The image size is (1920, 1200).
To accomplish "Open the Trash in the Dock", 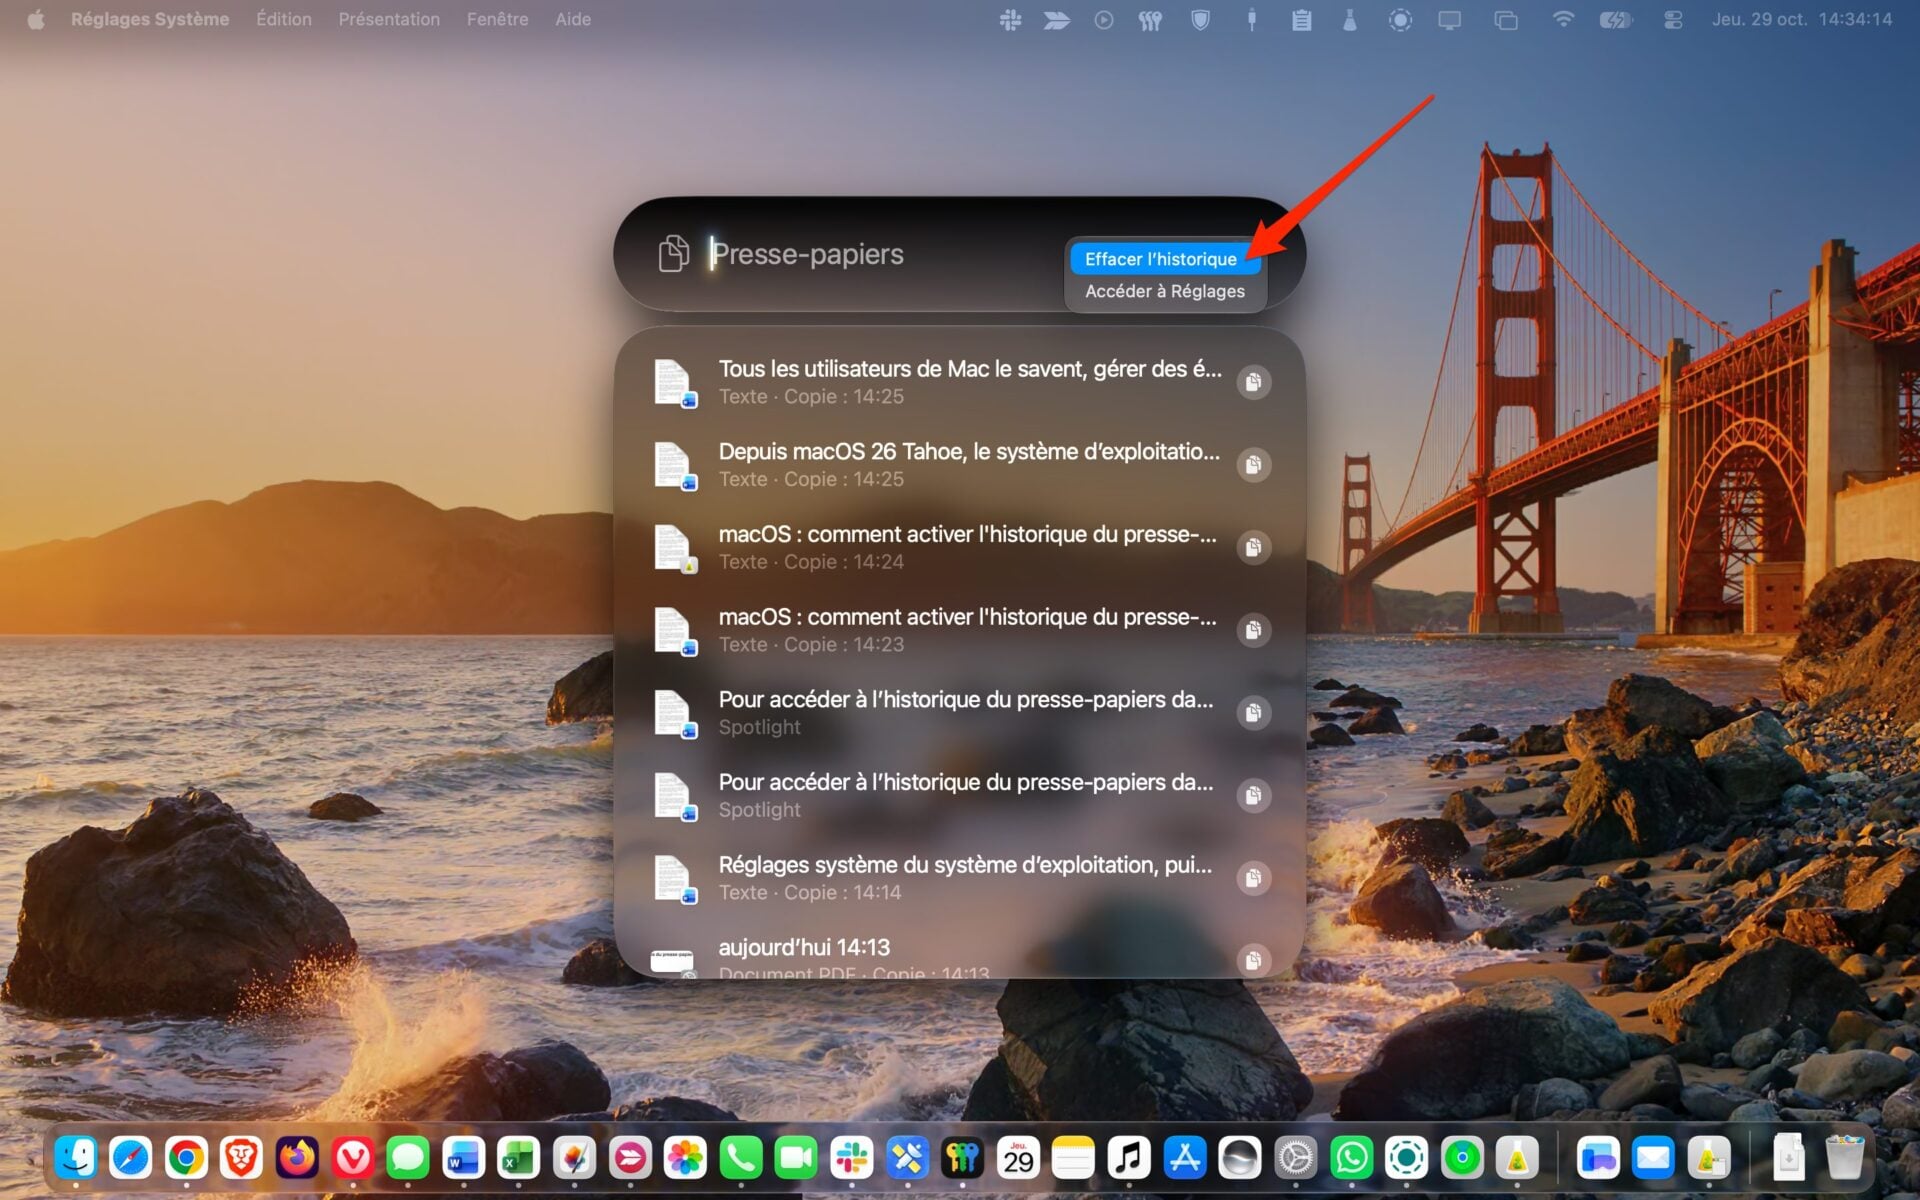I will pos(1844,1158).
